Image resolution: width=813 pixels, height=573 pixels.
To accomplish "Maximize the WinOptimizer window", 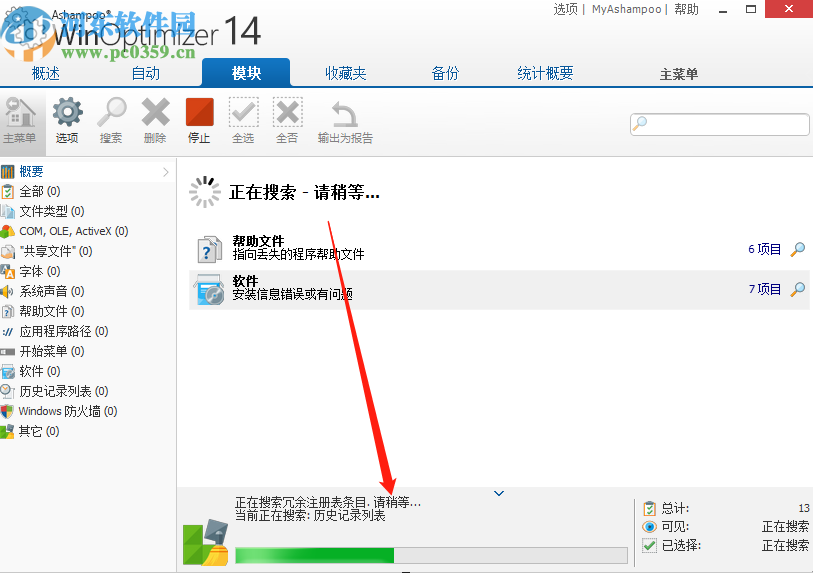I will click(x=751, y=9).
